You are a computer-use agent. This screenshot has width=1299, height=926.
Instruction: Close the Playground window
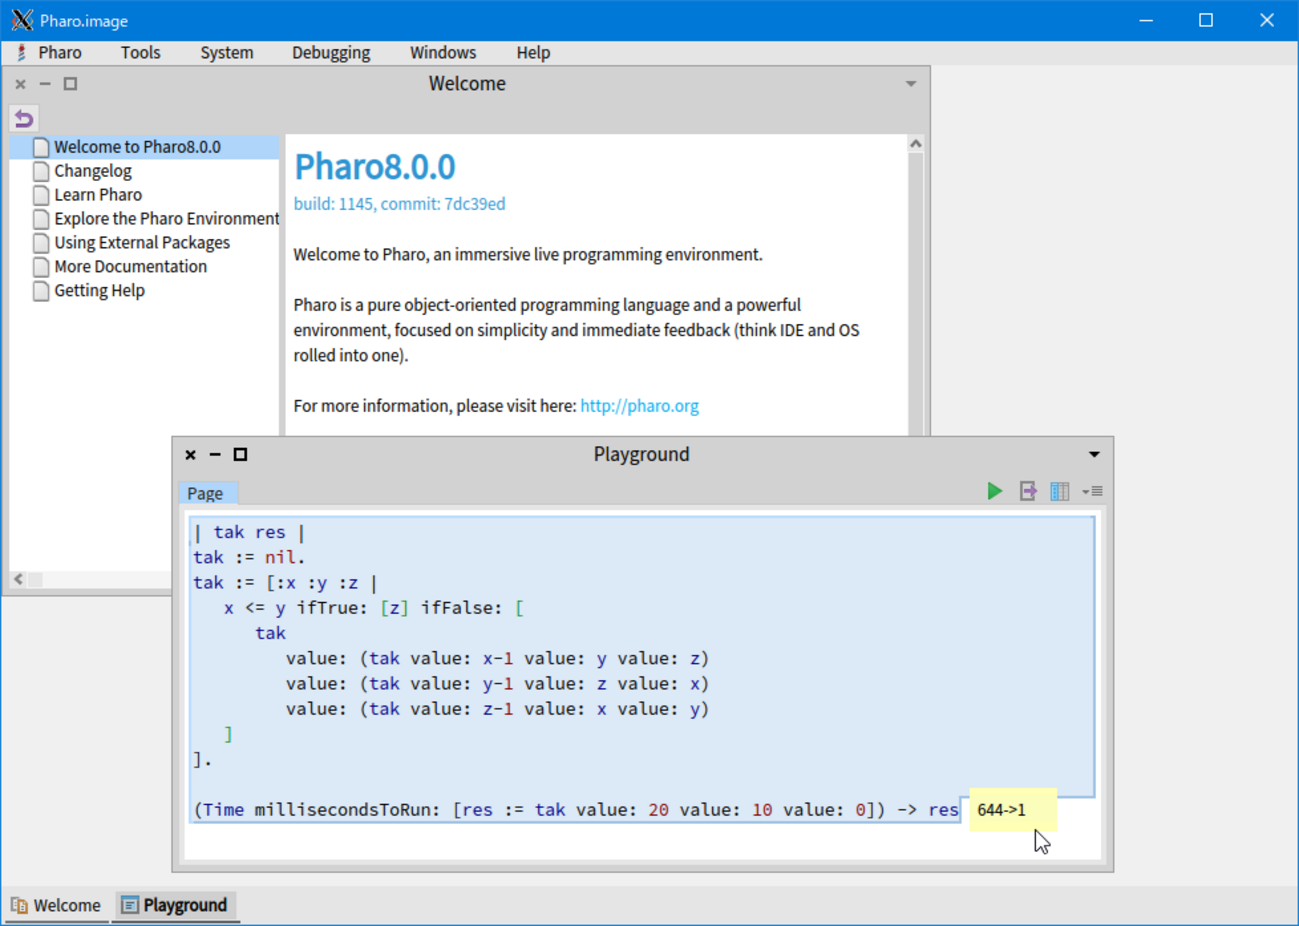point(191,455)
